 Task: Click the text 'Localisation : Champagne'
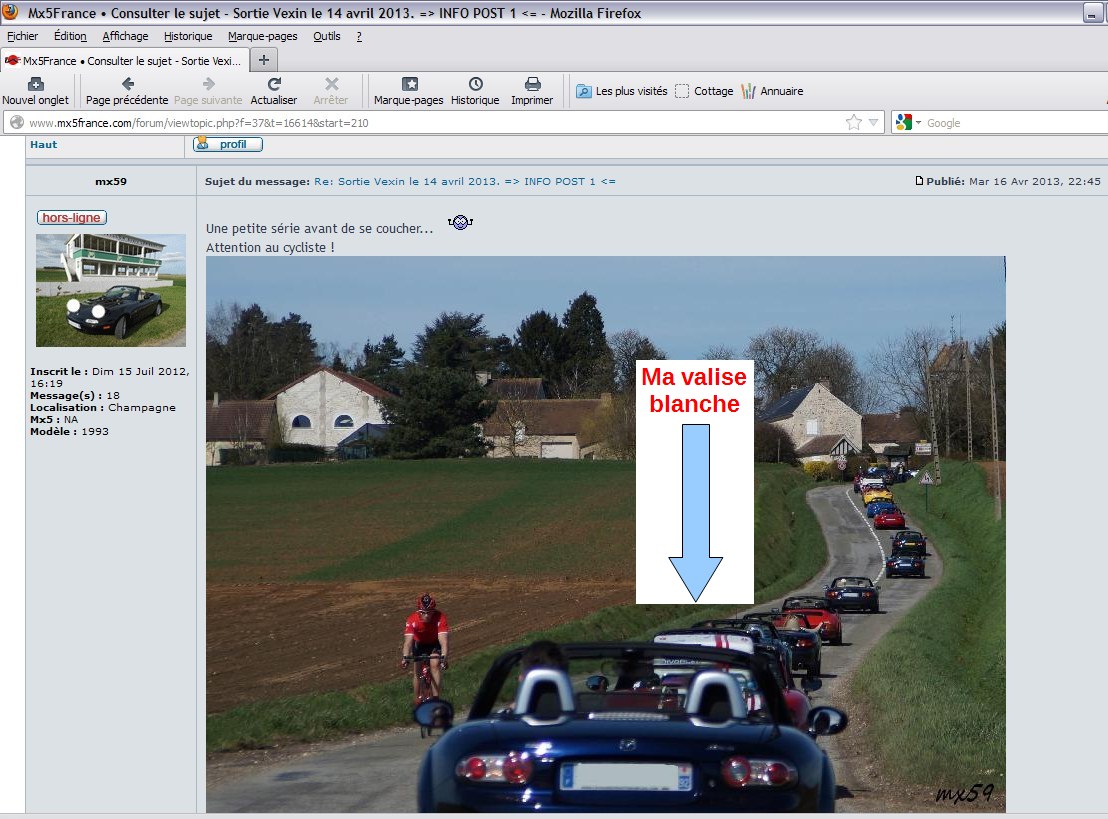(102, 408)
